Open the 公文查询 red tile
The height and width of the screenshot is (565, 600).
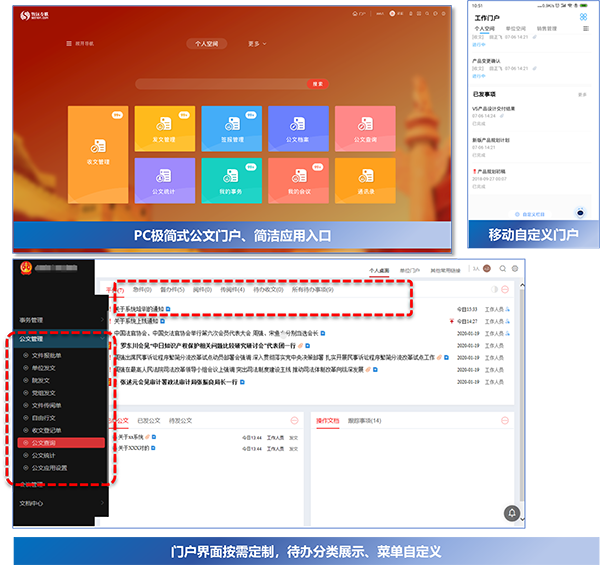(366, 128)
